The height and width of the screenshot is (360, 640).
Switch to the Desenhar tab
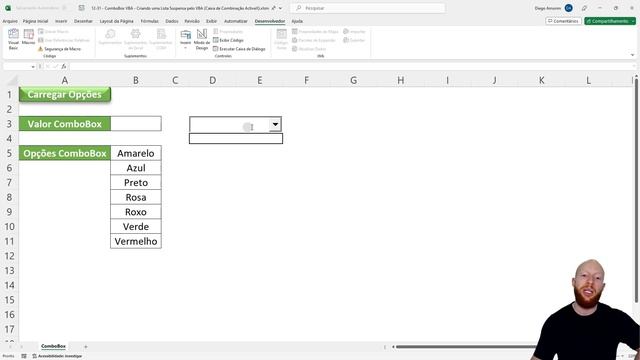[83, 21]
